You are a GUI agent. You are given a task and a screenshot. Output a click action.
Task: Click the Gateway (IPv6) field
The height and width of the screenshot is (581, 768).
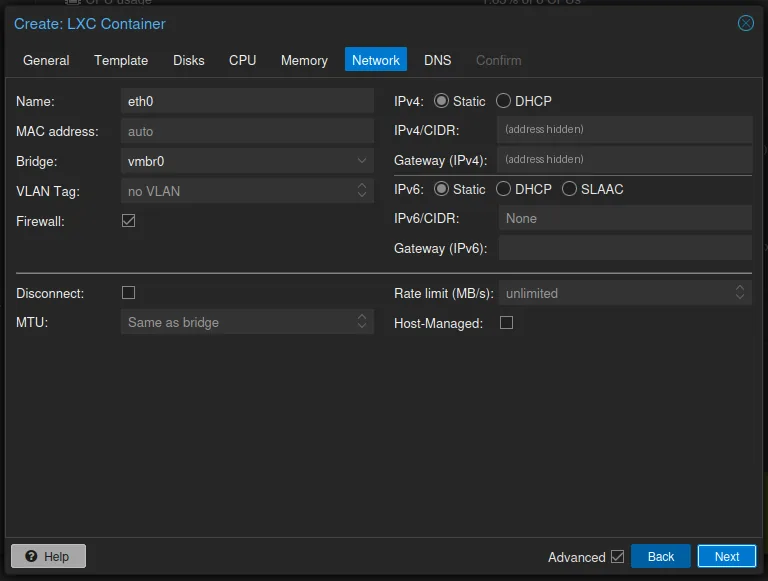(625, 248)
